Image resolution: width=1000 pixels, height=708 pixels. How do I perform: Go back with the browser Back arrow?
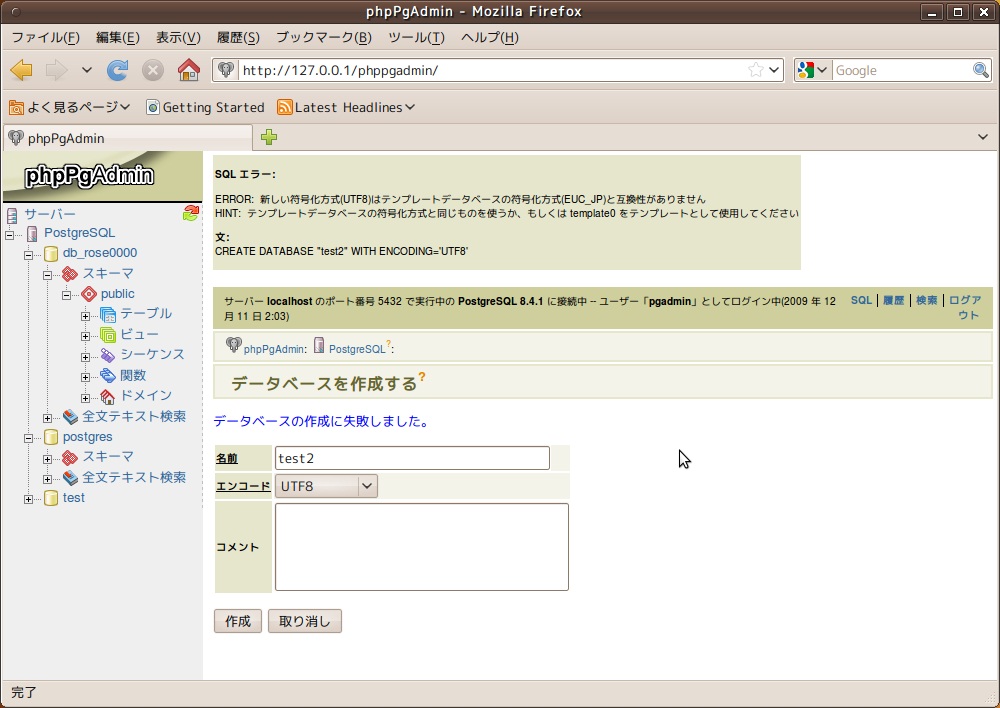click(x=21, y=70)
